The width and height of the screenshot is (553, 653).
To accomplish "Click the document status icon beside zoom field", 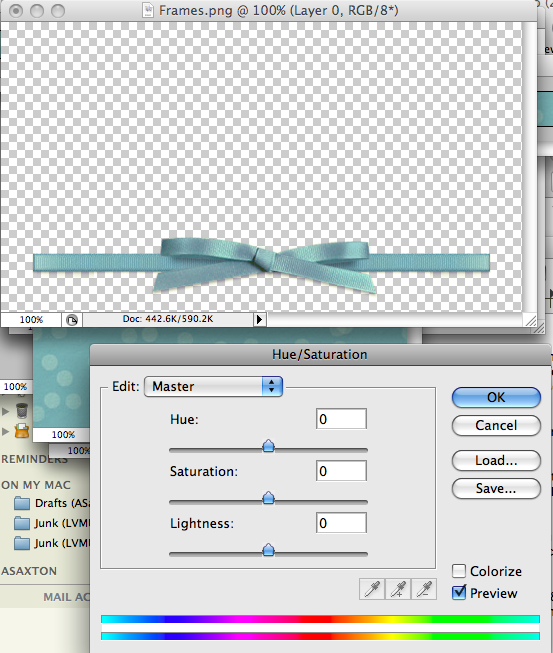I will (x=72, y=320).
